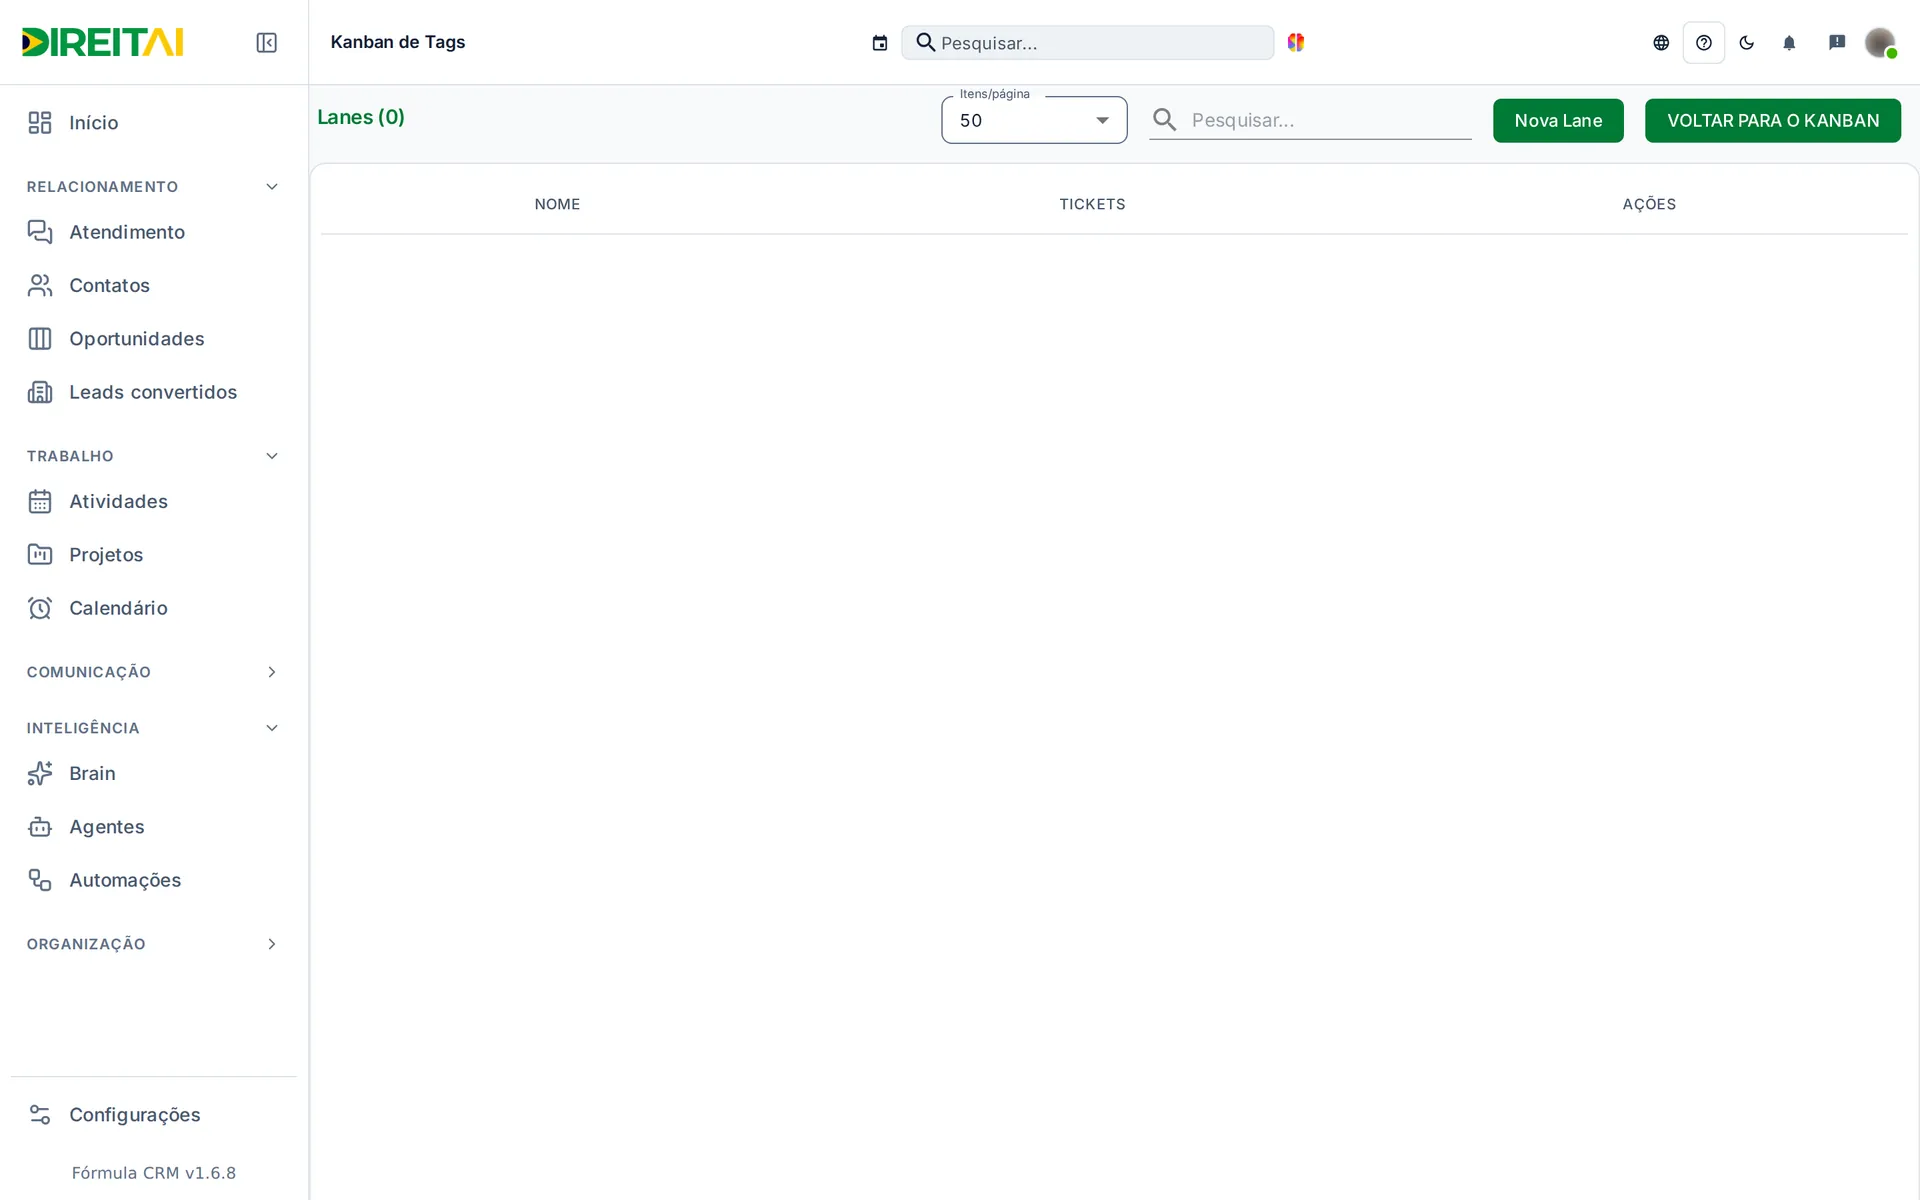Collapse the Trabalho section
This screenshot has height=1200, width=1920.
pos(154,456)
